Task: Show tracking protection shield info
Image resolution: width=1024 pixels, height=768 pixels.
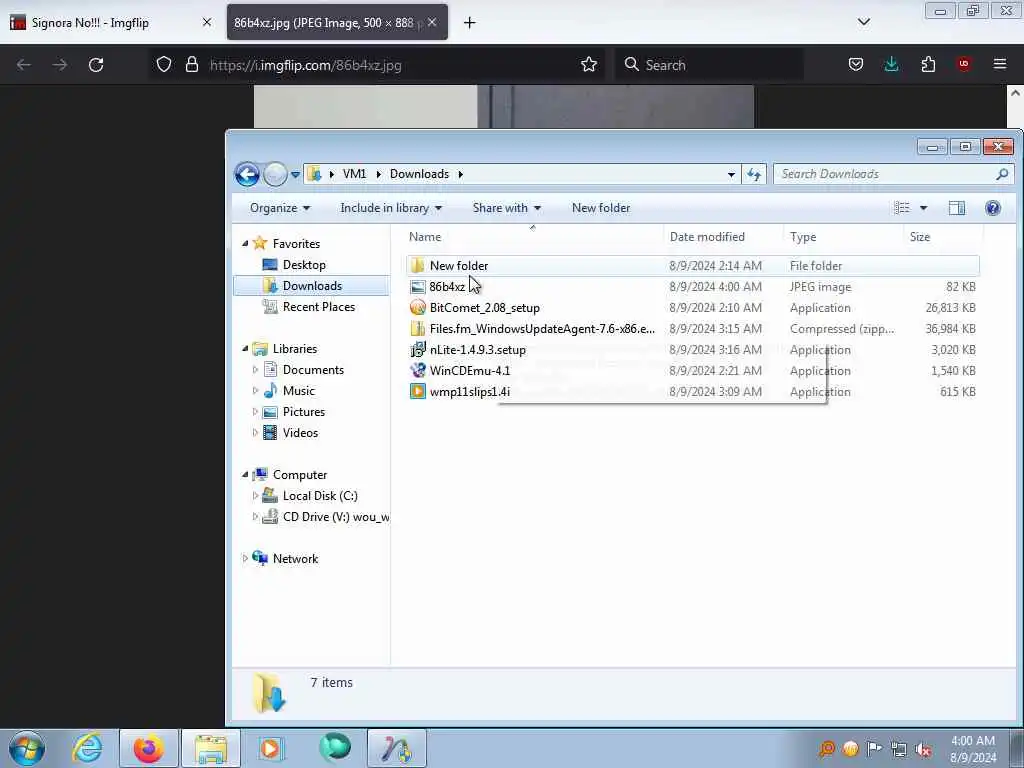Action: coord(164,65)
